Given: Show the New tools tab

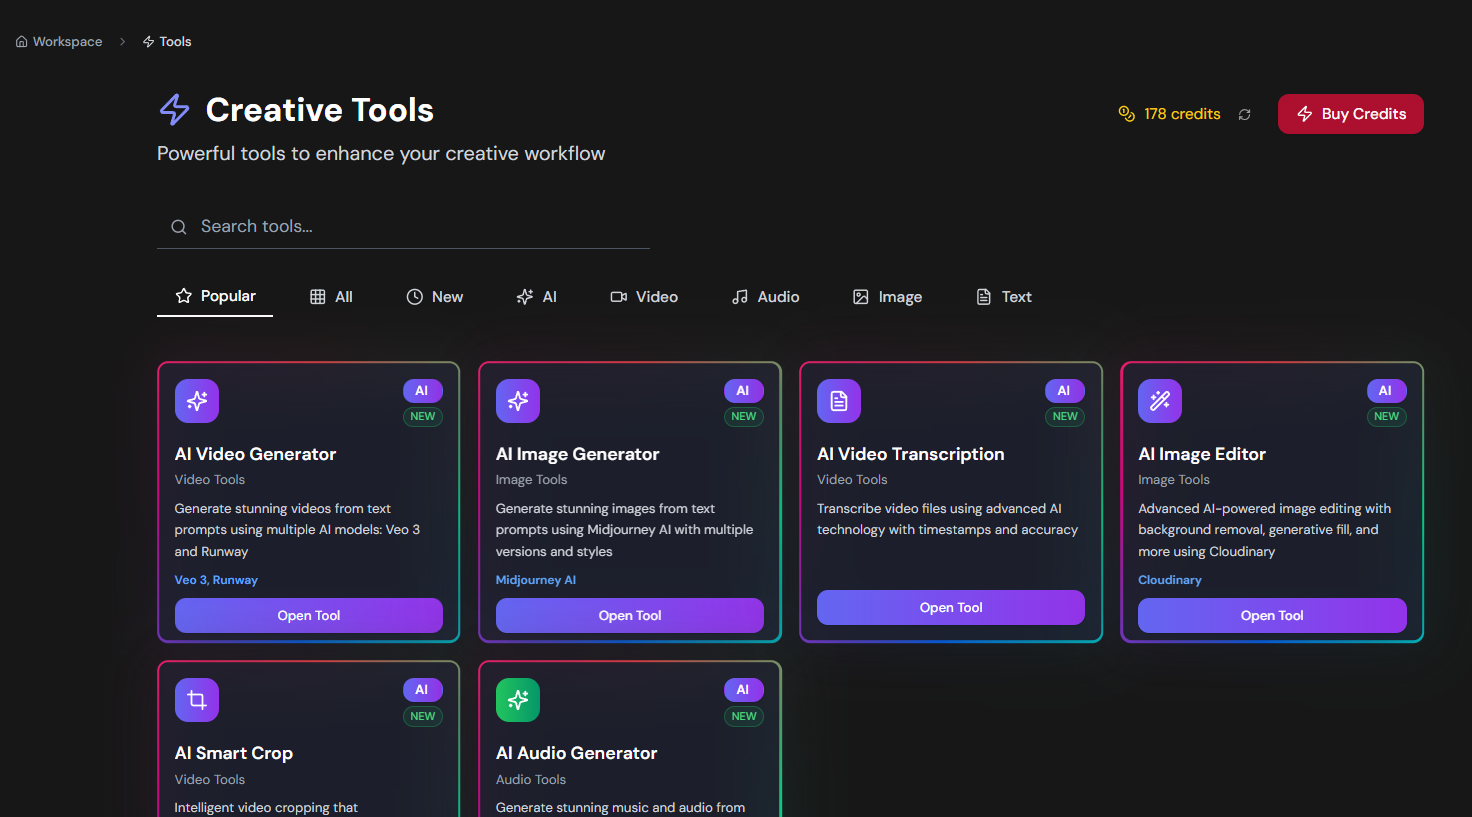Looking at the screenshot, I should 434,297.
